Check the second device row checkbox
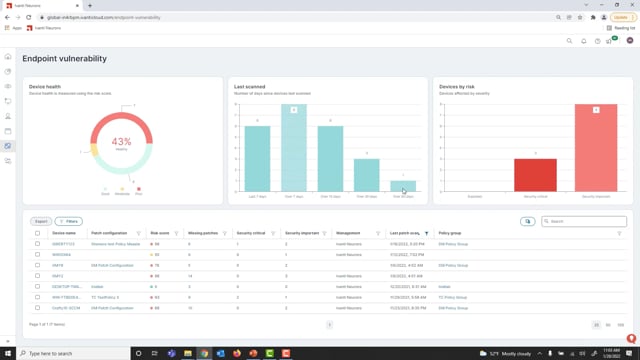The width and height of the screenshot is (640, 360). point(38,254)
